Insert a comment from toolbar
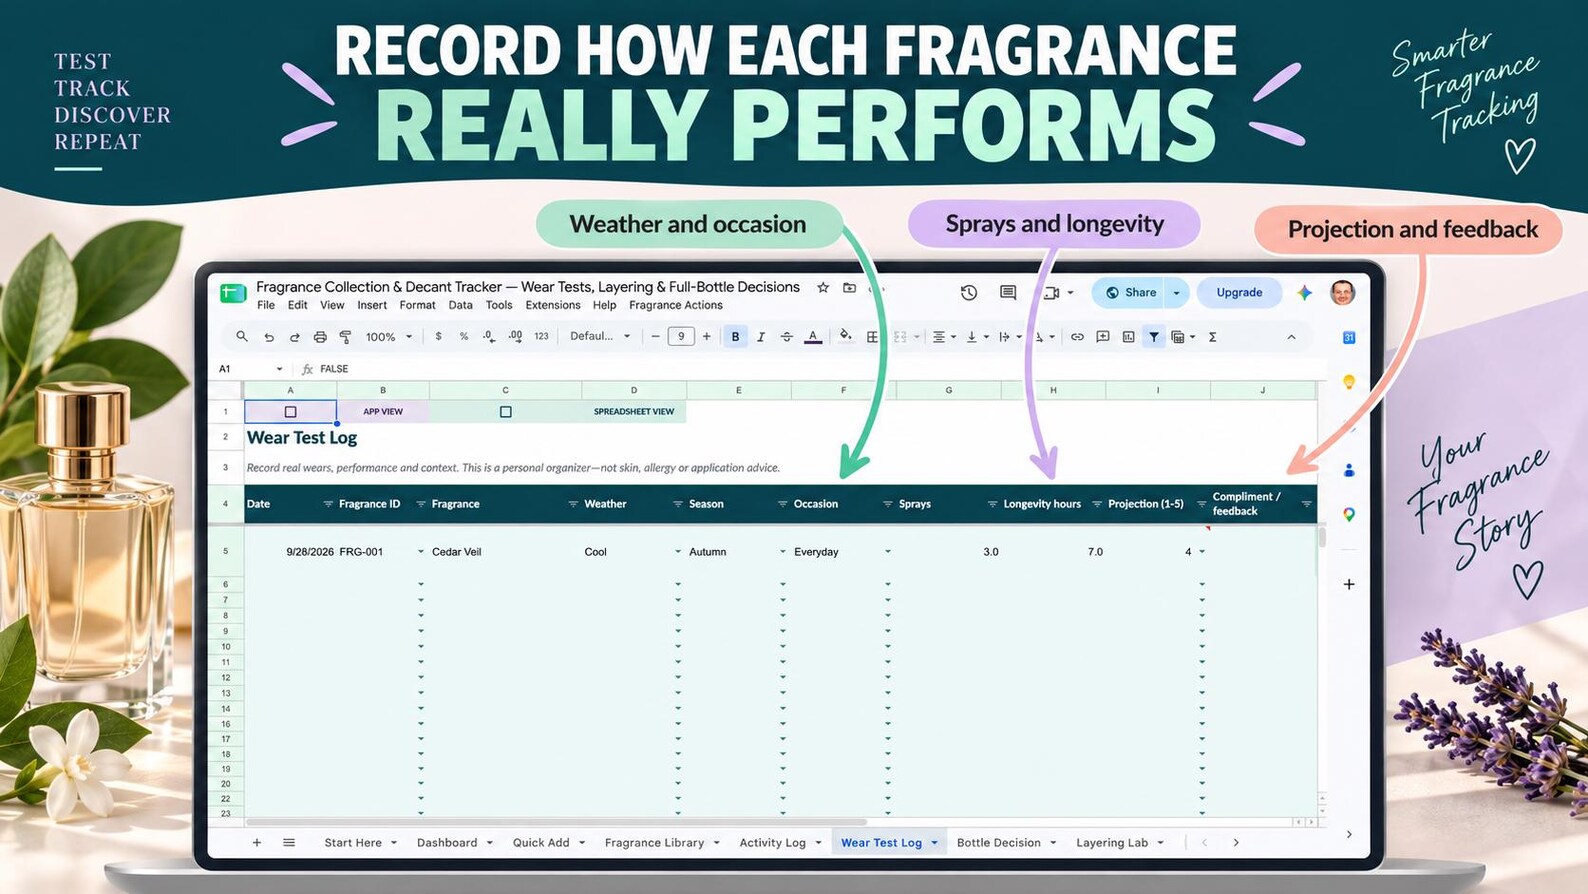Image resolution: width=1588 pixels, height=894 pixels. pos(1103,337)
